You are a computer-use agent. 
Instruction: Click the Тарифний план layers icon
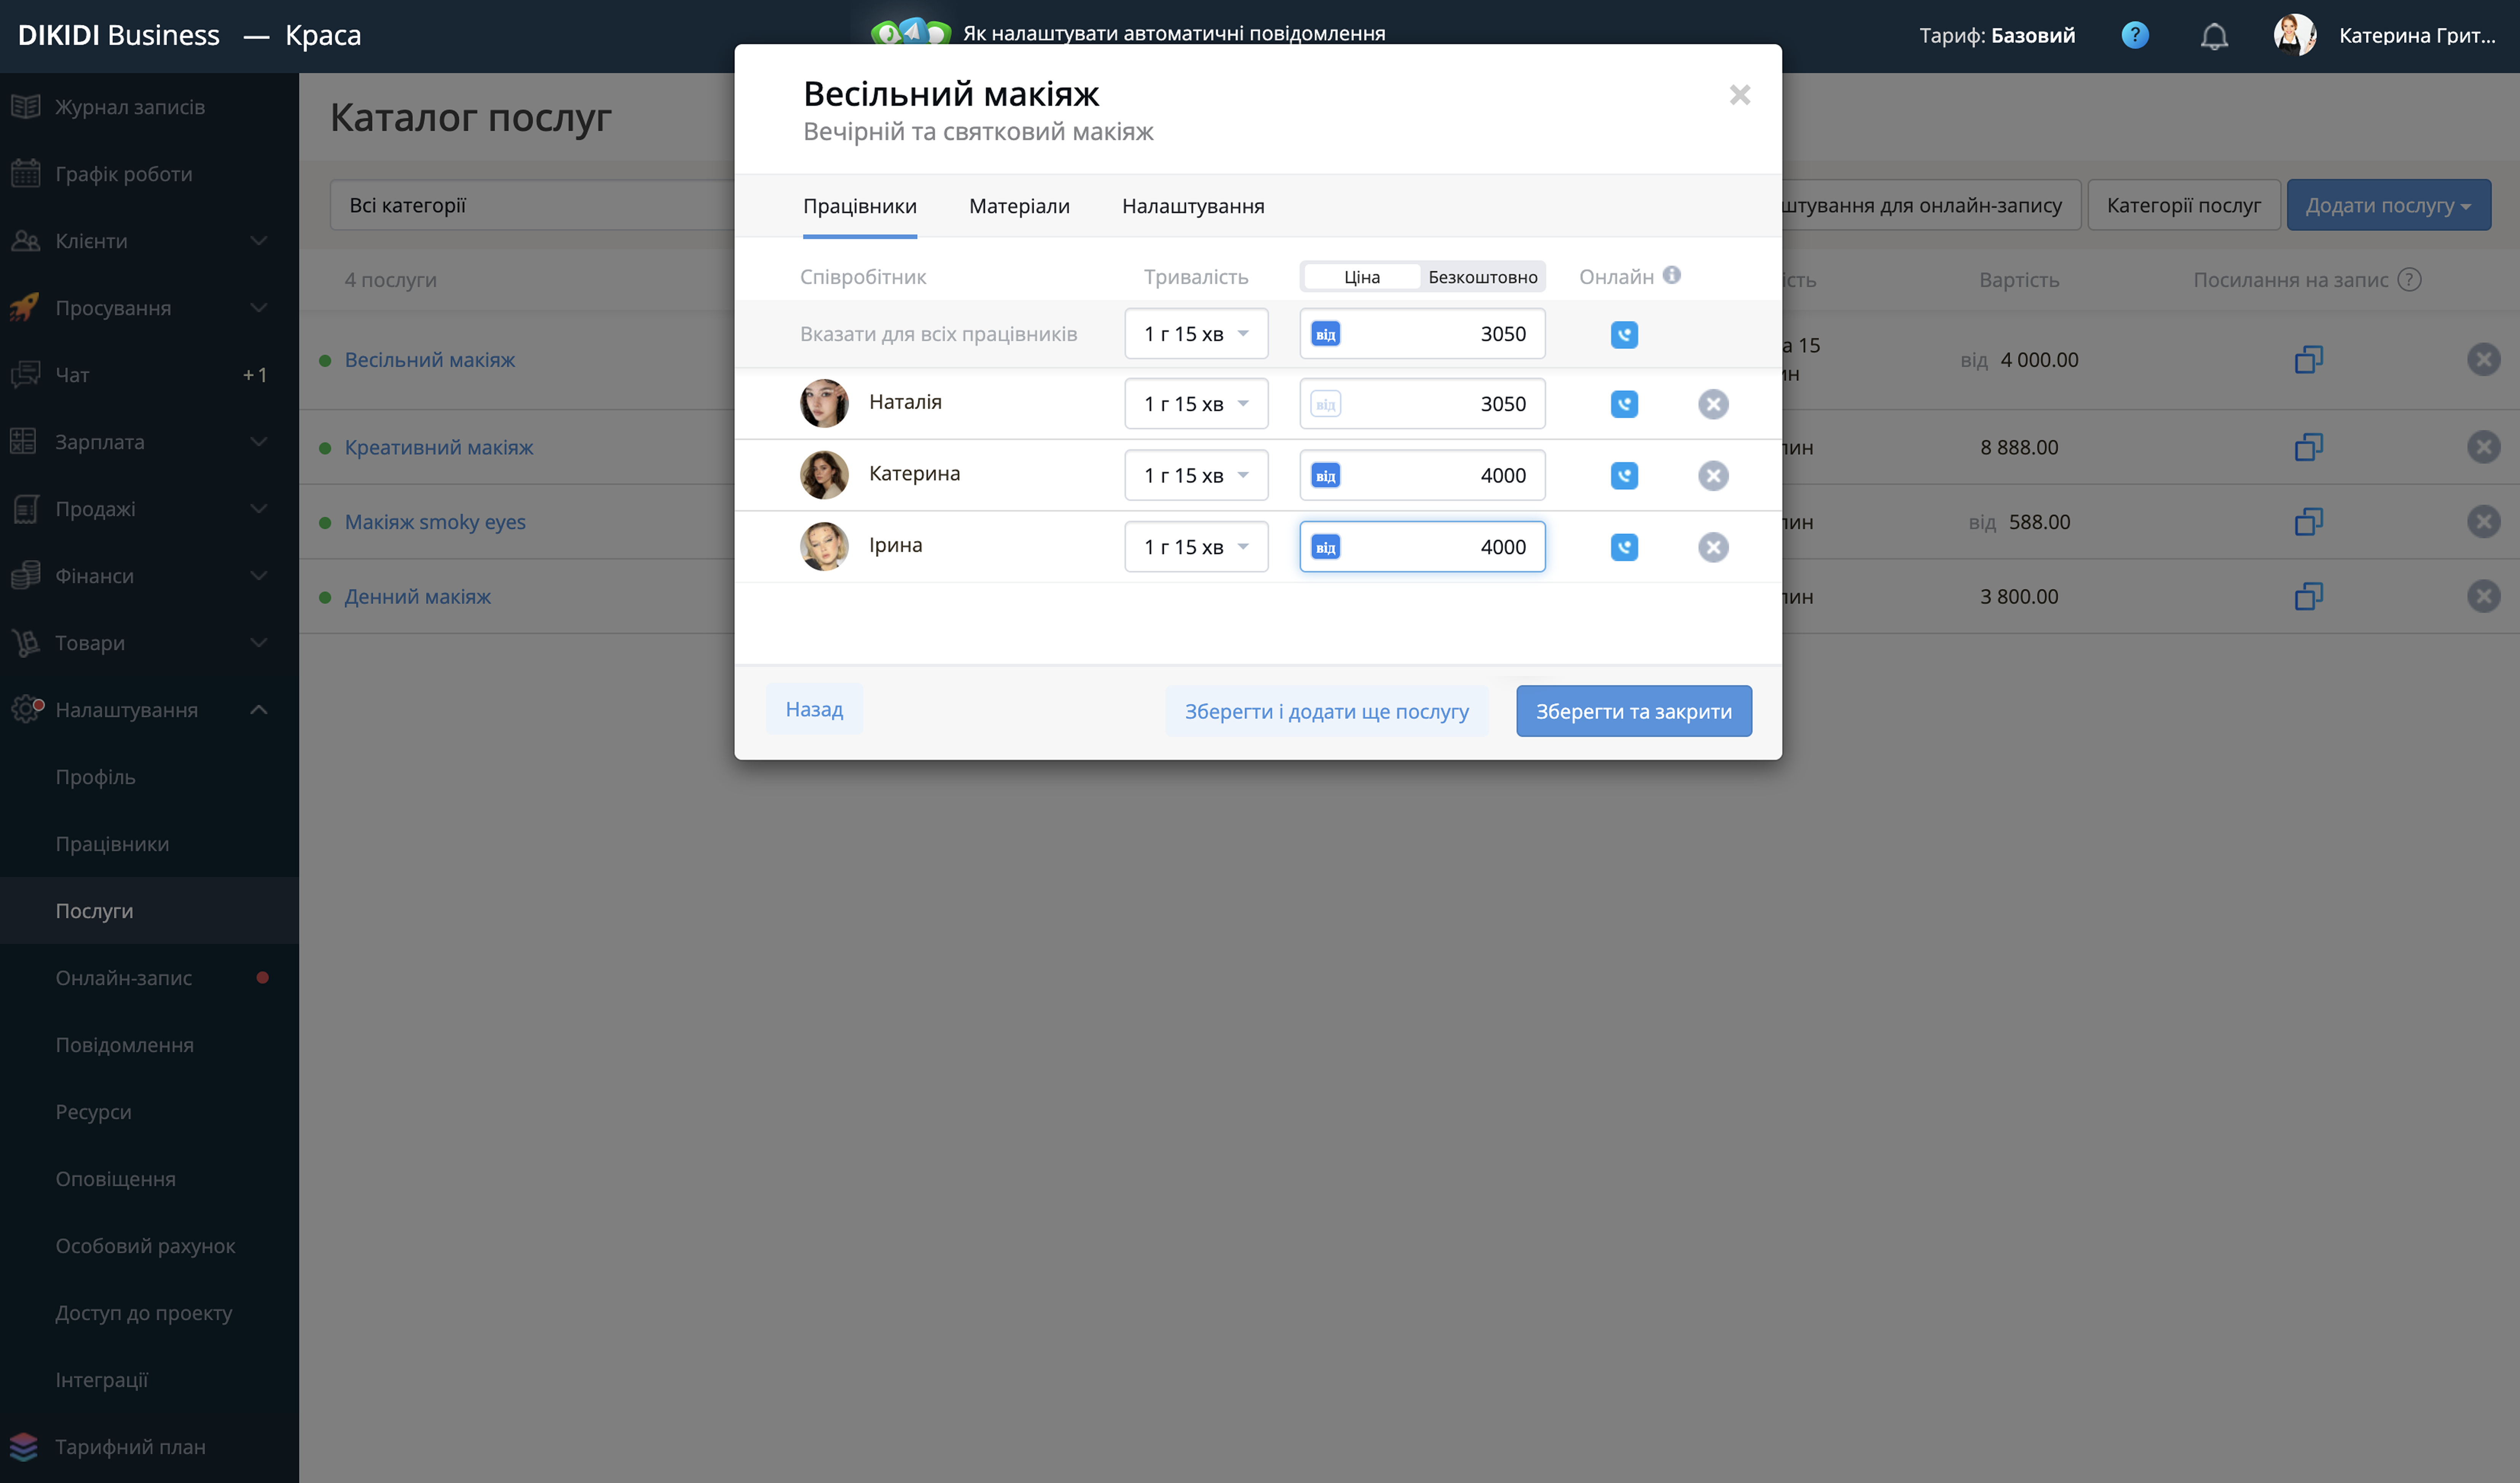tap(24, 1446)
